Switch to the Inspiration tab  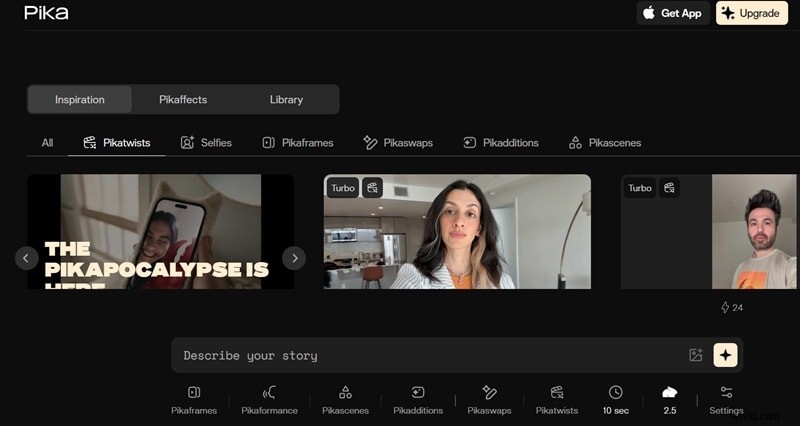click(80, 99)
